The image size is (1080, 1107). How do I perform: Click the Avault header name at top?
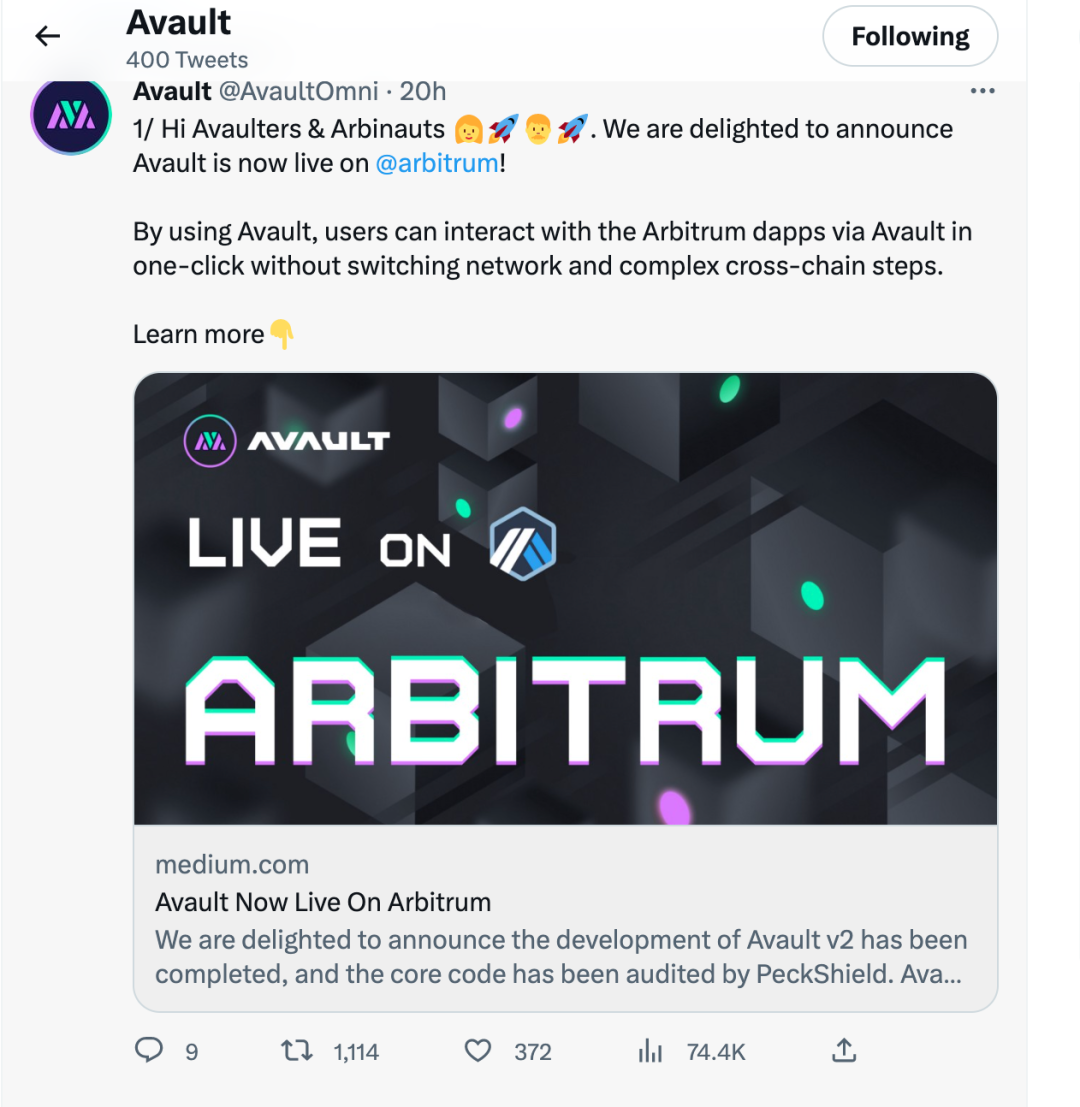tap(177, 22)
